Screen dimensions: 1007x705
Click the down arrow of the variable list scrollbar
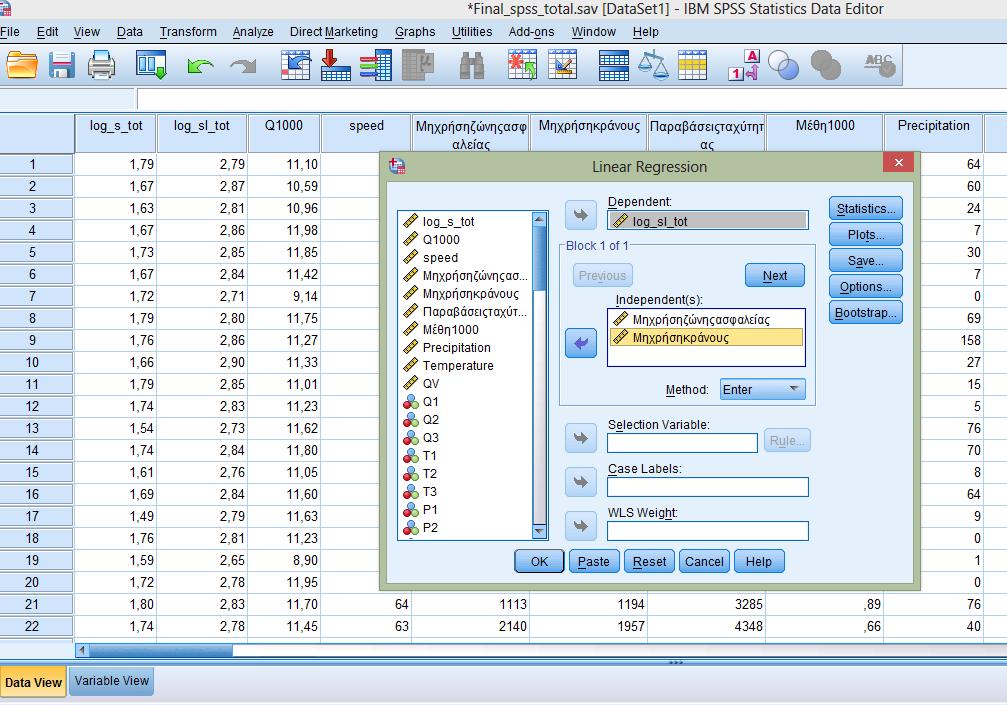[539, 532]
